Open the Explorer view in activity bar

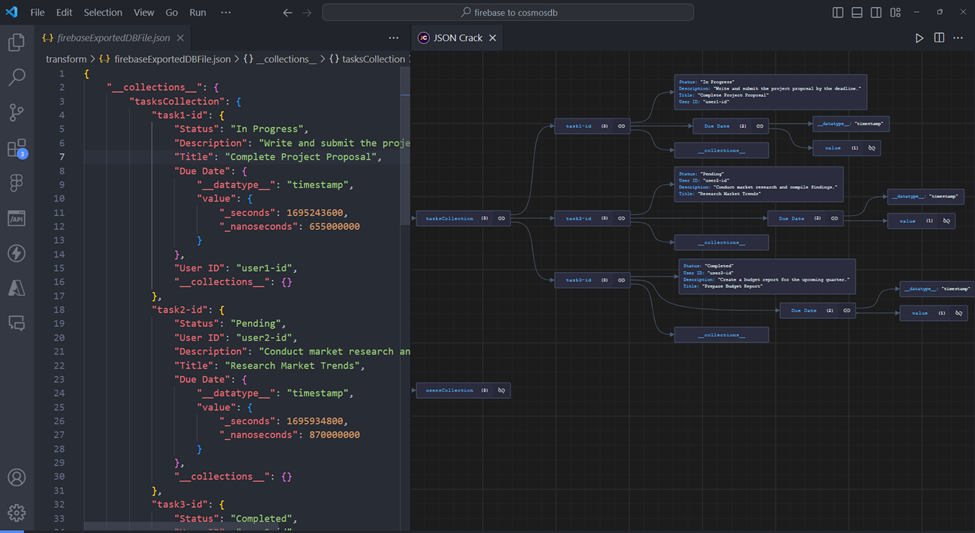(17, 42)
